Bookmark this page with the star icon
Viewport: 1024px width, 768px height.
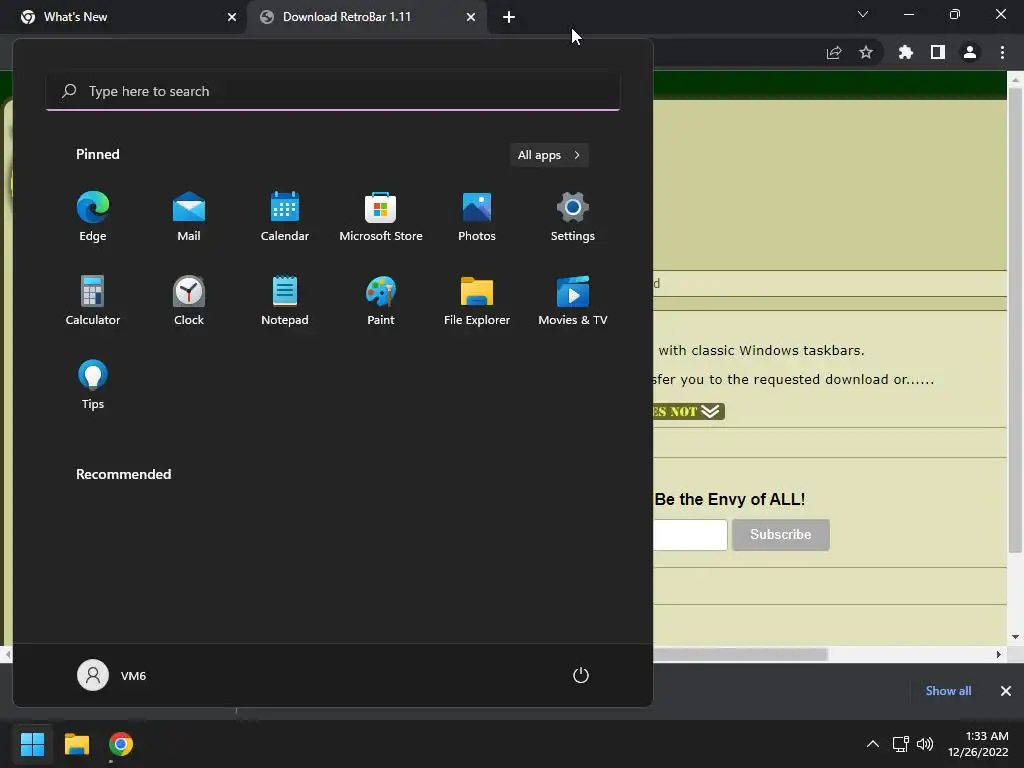866,53
